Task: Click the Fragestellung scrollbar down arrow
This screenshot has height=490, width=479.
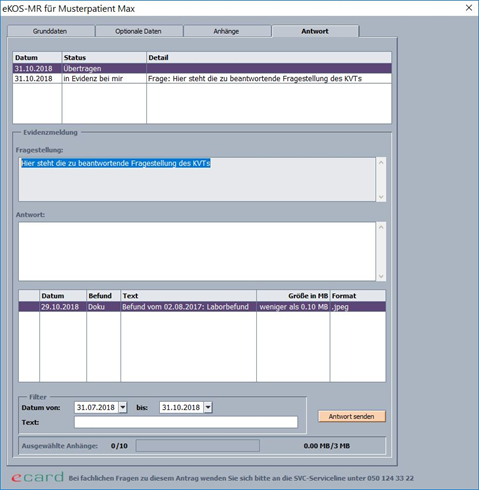Action: coord(381,197)
